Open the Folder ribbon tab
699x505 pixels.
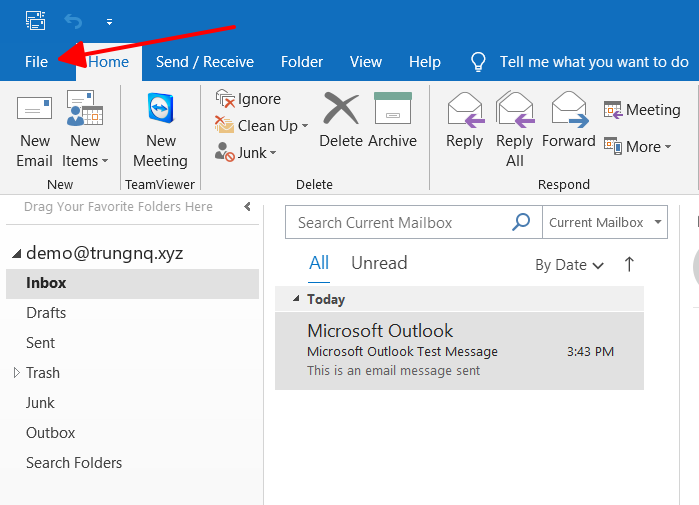tap(302, 62)
